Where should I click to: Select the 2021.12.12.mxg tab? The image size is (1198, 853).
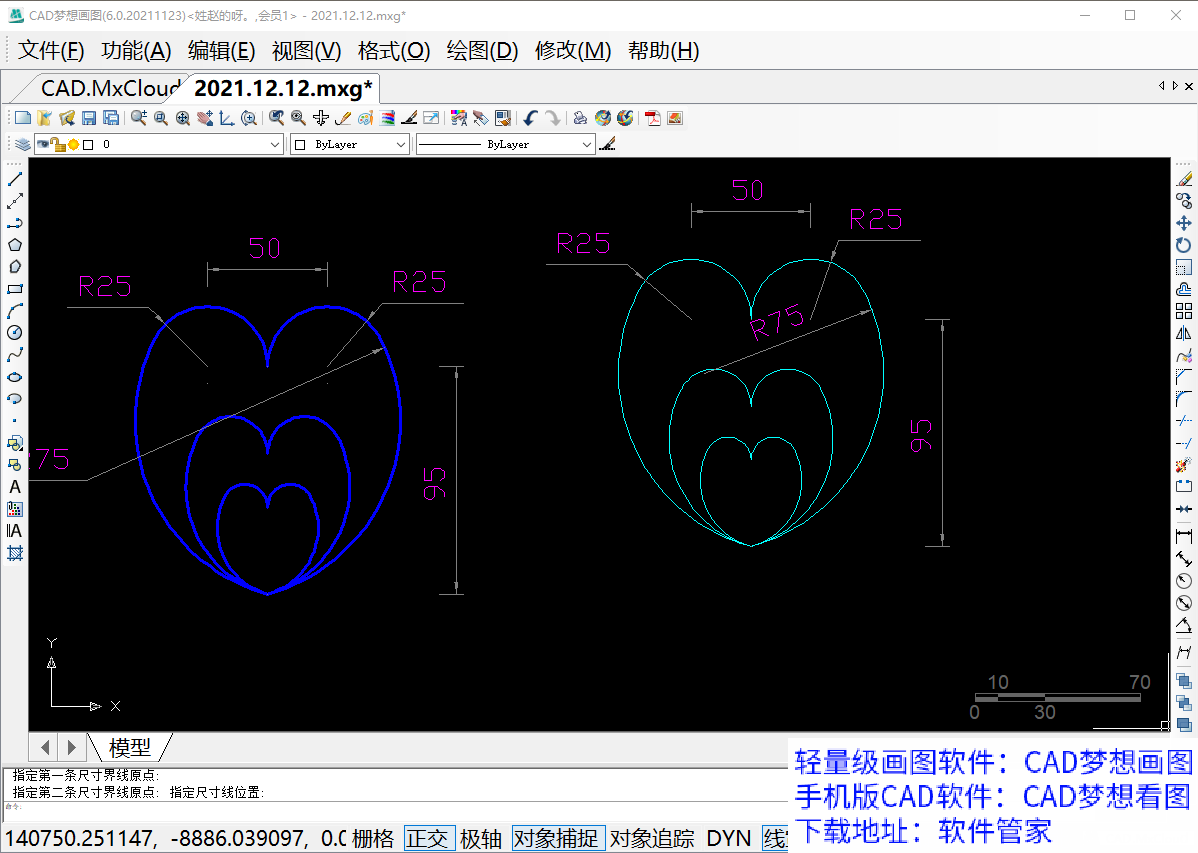point(283,89)
